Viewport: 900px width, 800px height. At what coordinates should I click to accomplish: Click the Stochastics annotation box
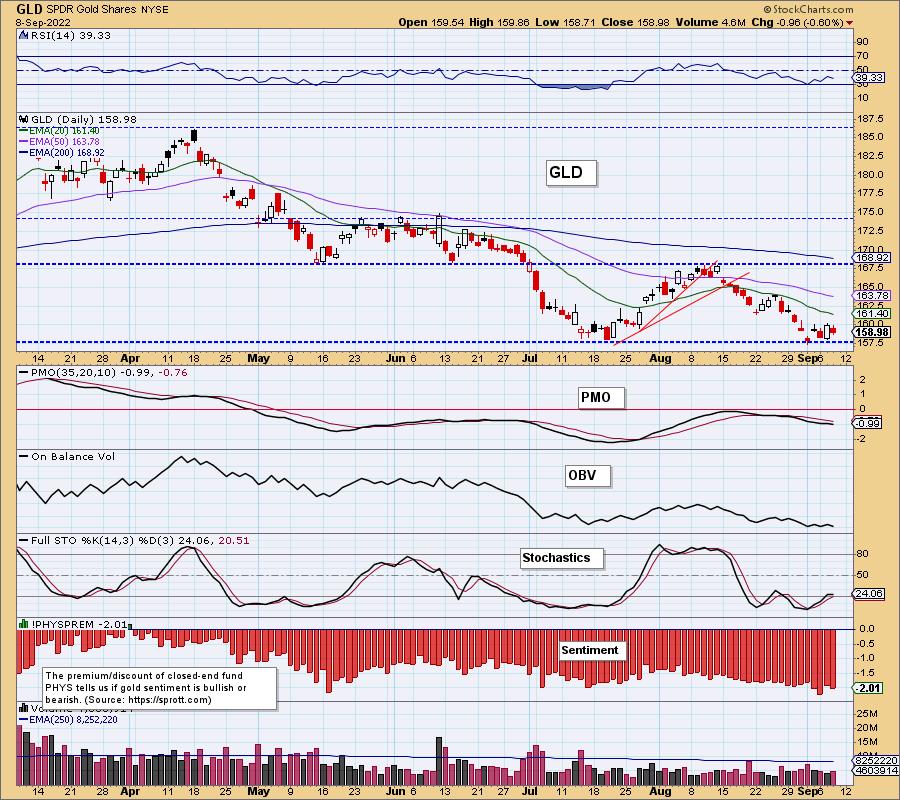coord(561,558)
